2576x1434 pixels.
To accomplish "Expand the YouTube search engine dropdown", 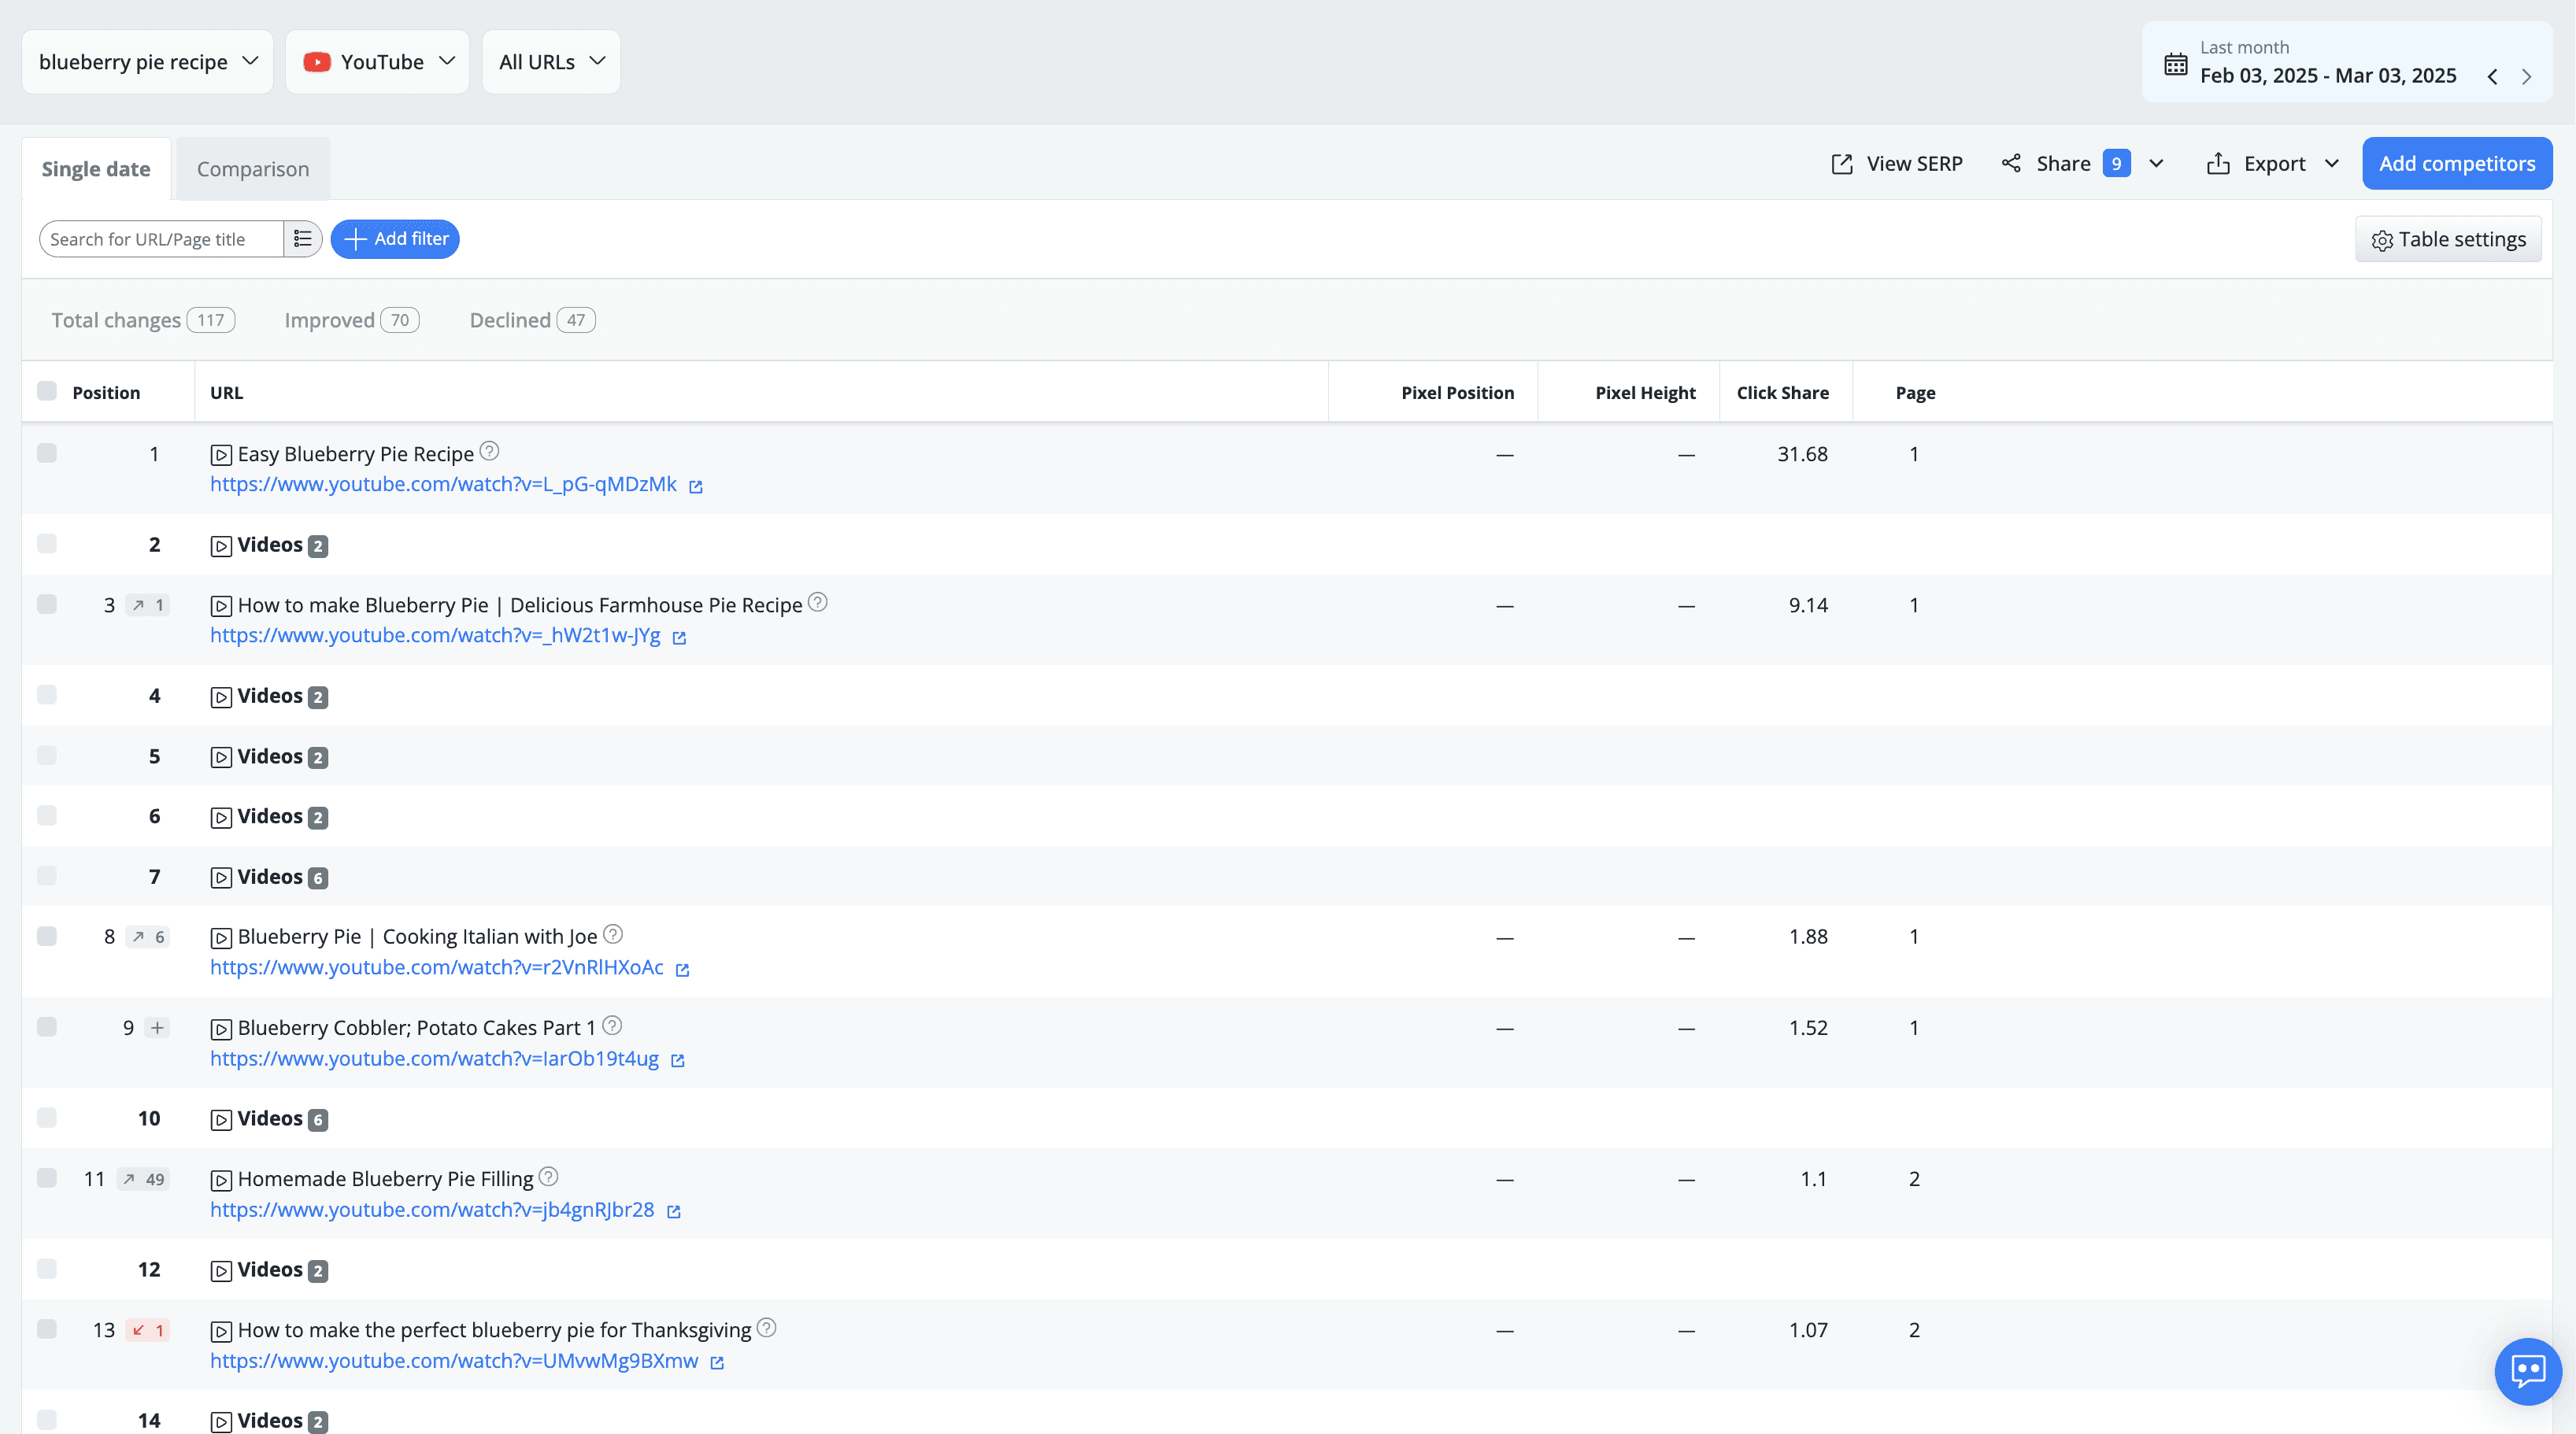I will click(378, 62).
